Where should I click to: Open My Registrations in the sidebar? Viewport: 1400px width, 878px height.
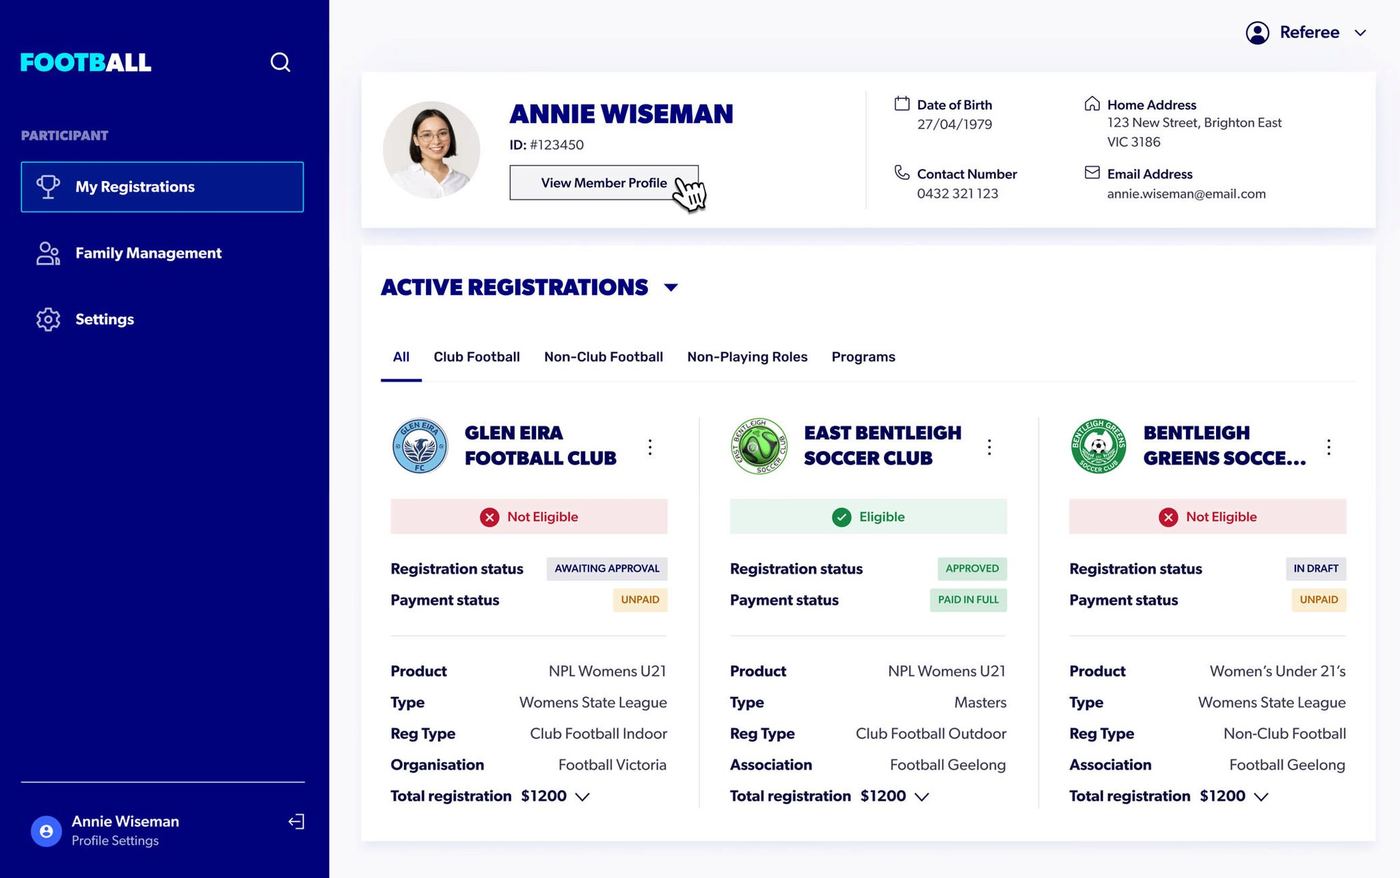click(x=162, y=187)
